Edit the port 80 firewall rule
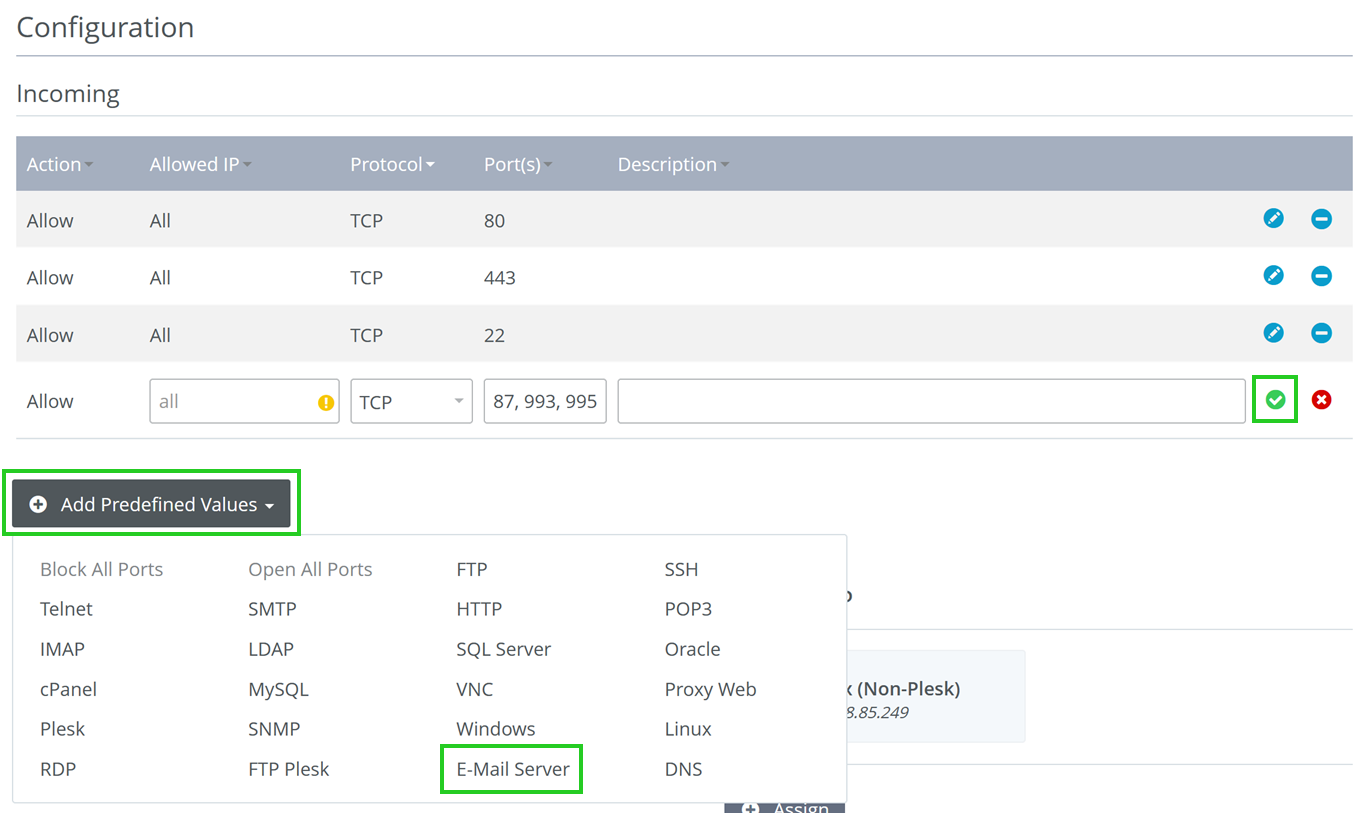The height and width of the screenshot is (813, 1372). (x=1273, y=218)
